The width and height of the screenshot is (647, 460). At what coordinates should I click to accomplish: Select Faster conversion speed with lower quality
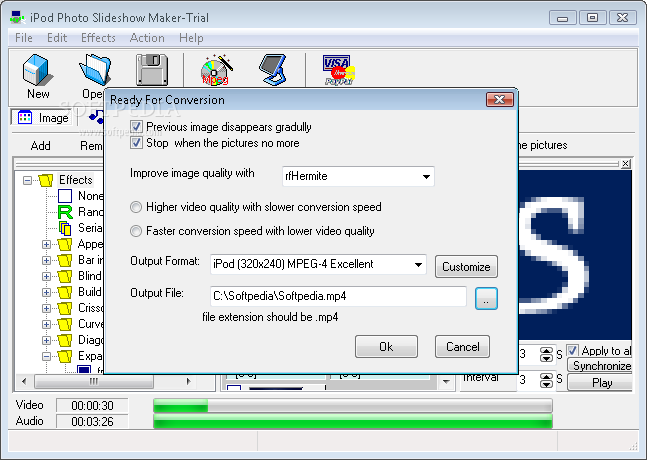136,231
